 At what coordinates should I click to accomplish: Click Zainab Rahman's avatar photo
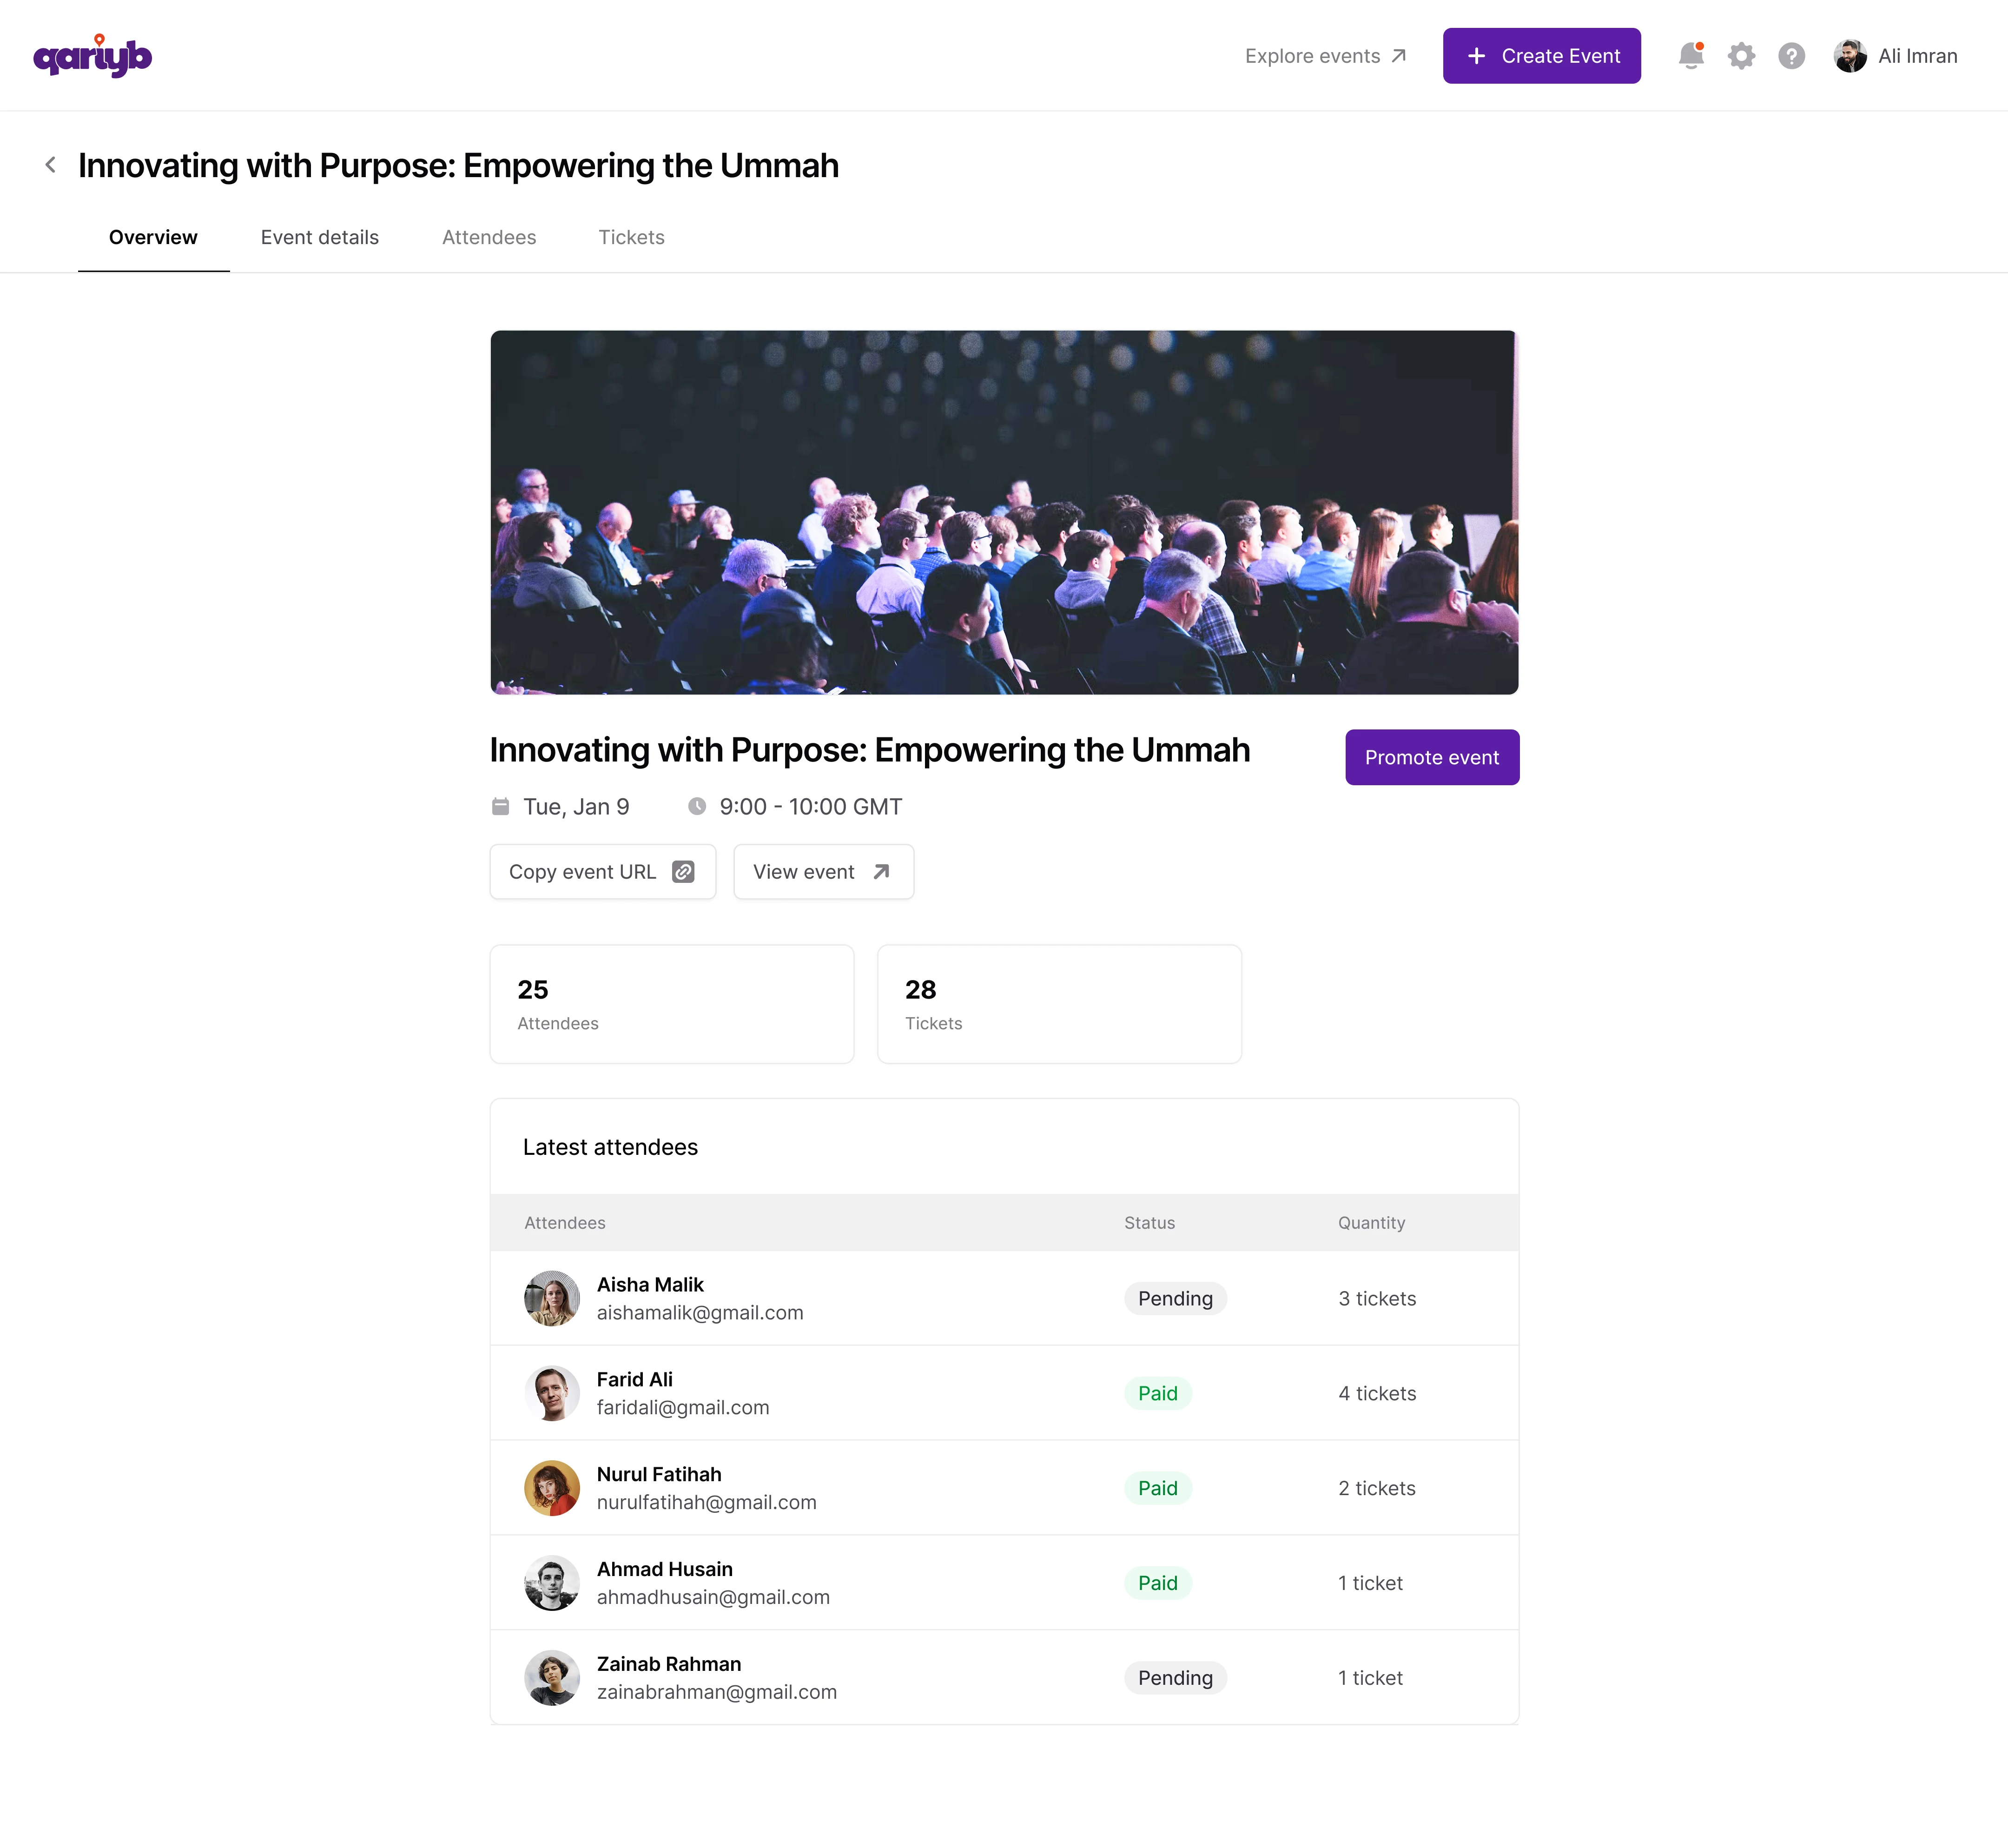click(x=552, y=1677)
